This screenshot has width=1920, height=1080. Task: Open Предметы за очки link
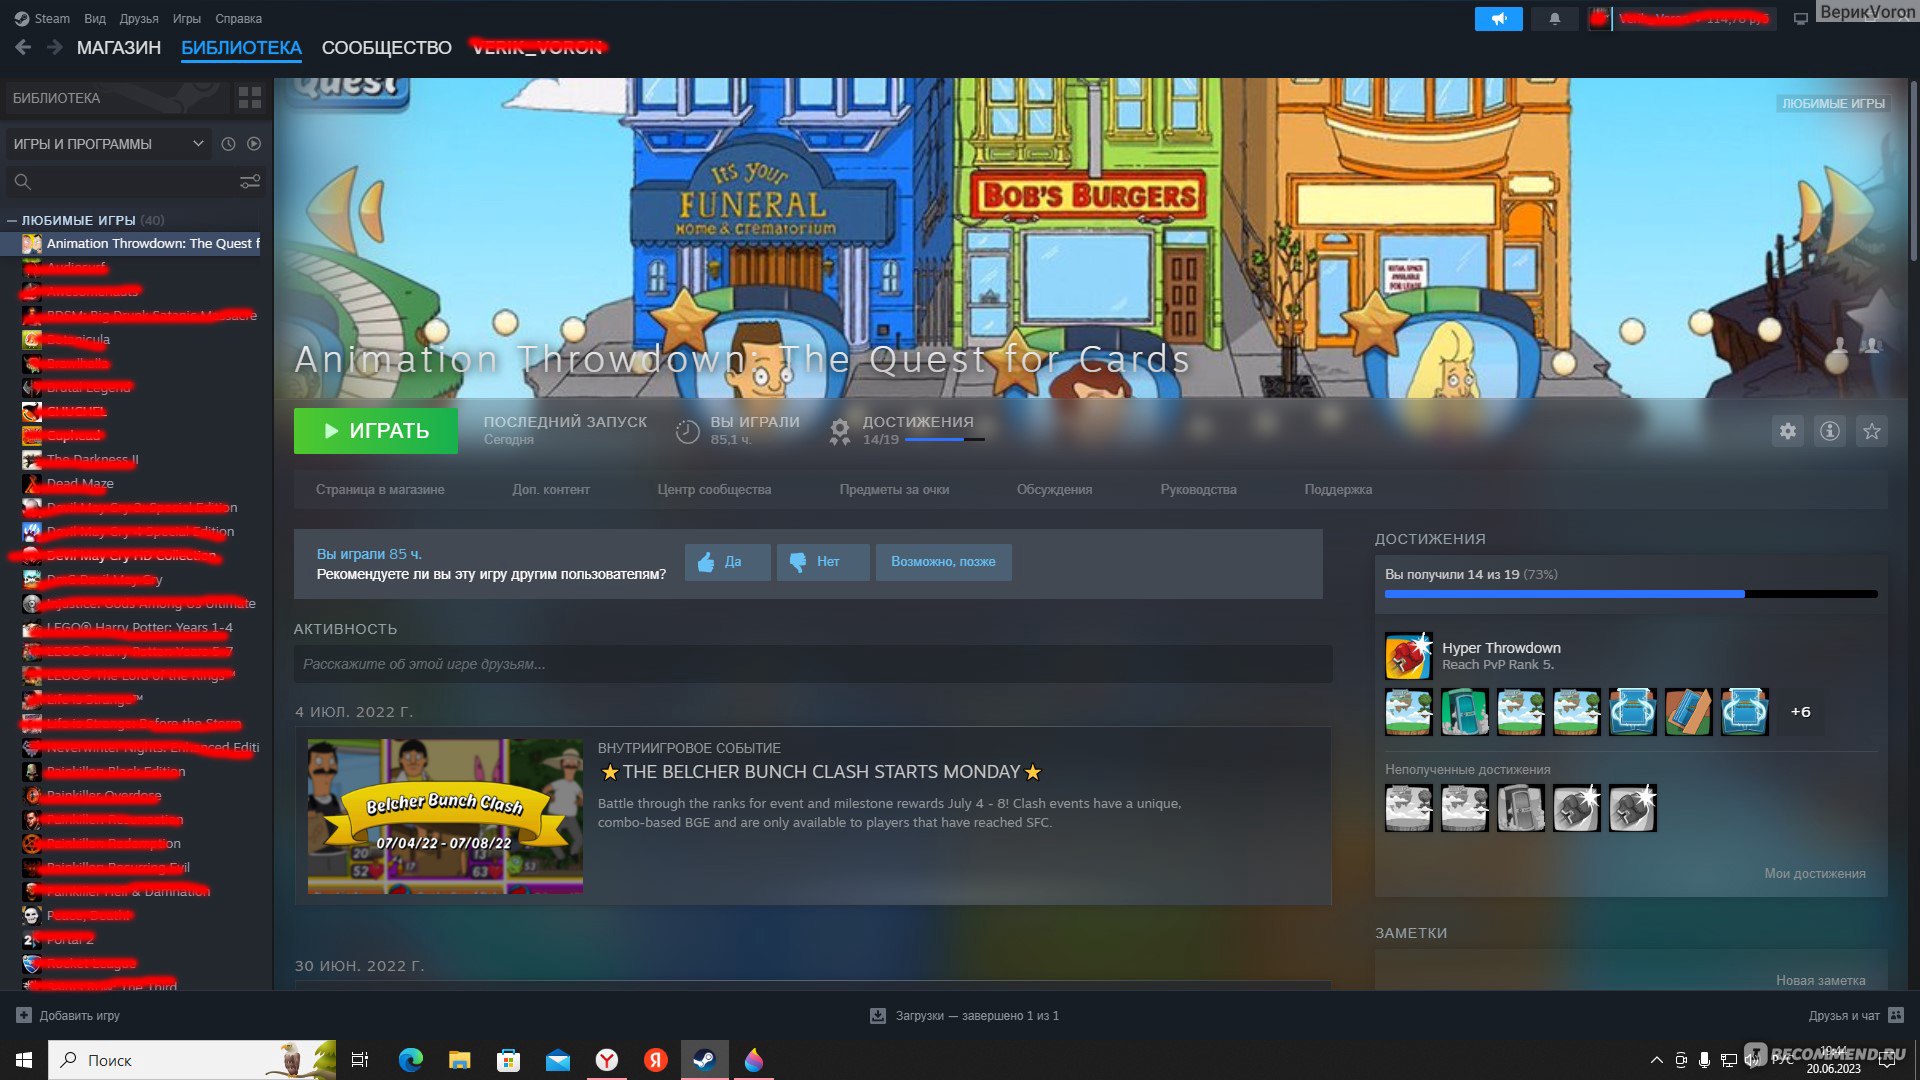tap(894, 490)
